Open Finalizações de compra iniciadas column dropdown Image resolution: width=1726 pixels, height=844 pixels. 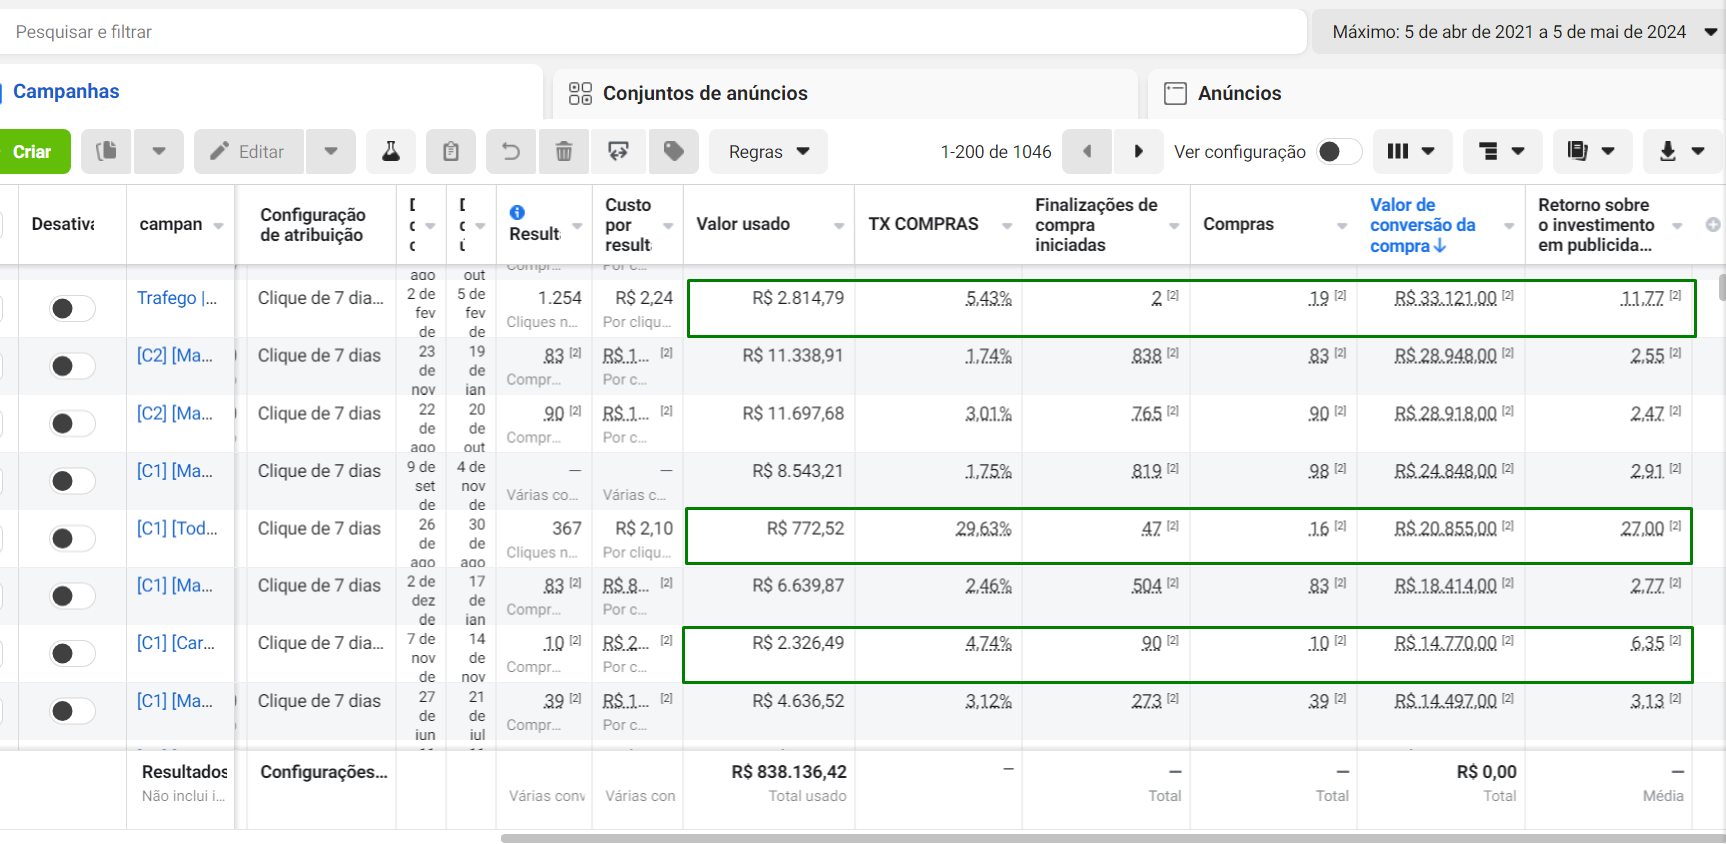click(x=1175, y=226)
